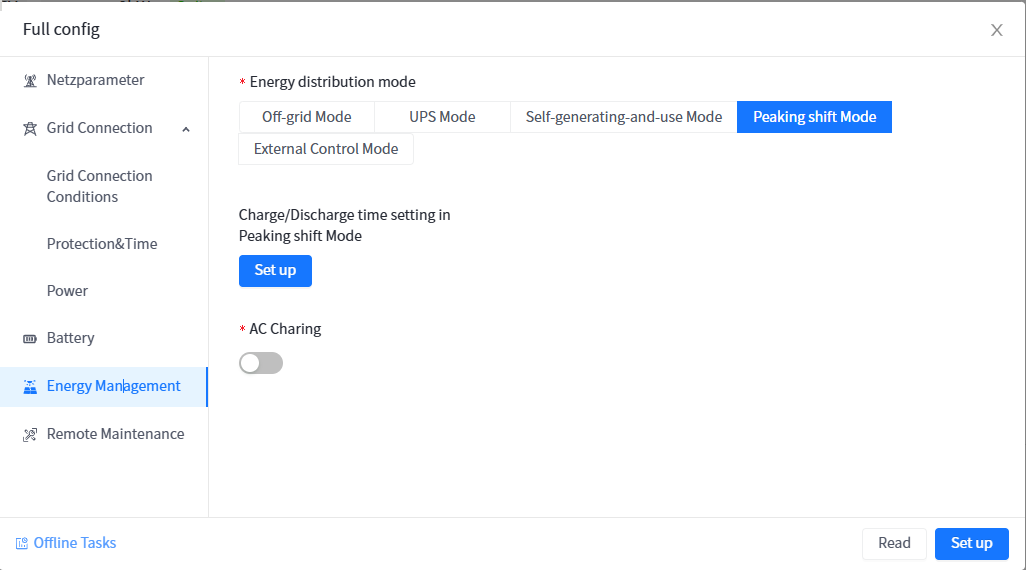Viewport: 1026px width, 570px height.
Task: Select External Control Mode option
Action: (x=326, y=149)
